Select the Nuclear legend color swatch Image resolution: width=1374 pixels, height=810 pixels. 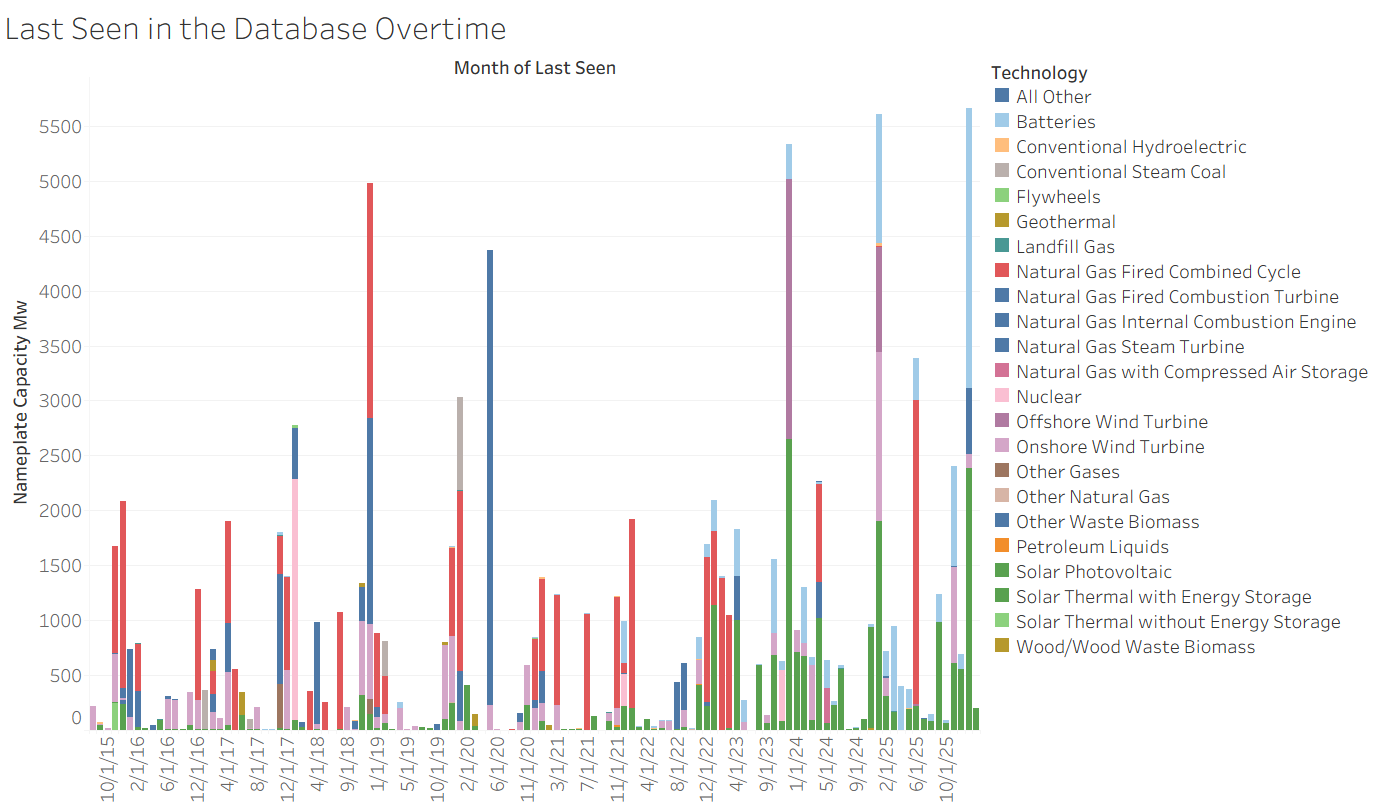pyautogui.click(x=1002, y=397)
